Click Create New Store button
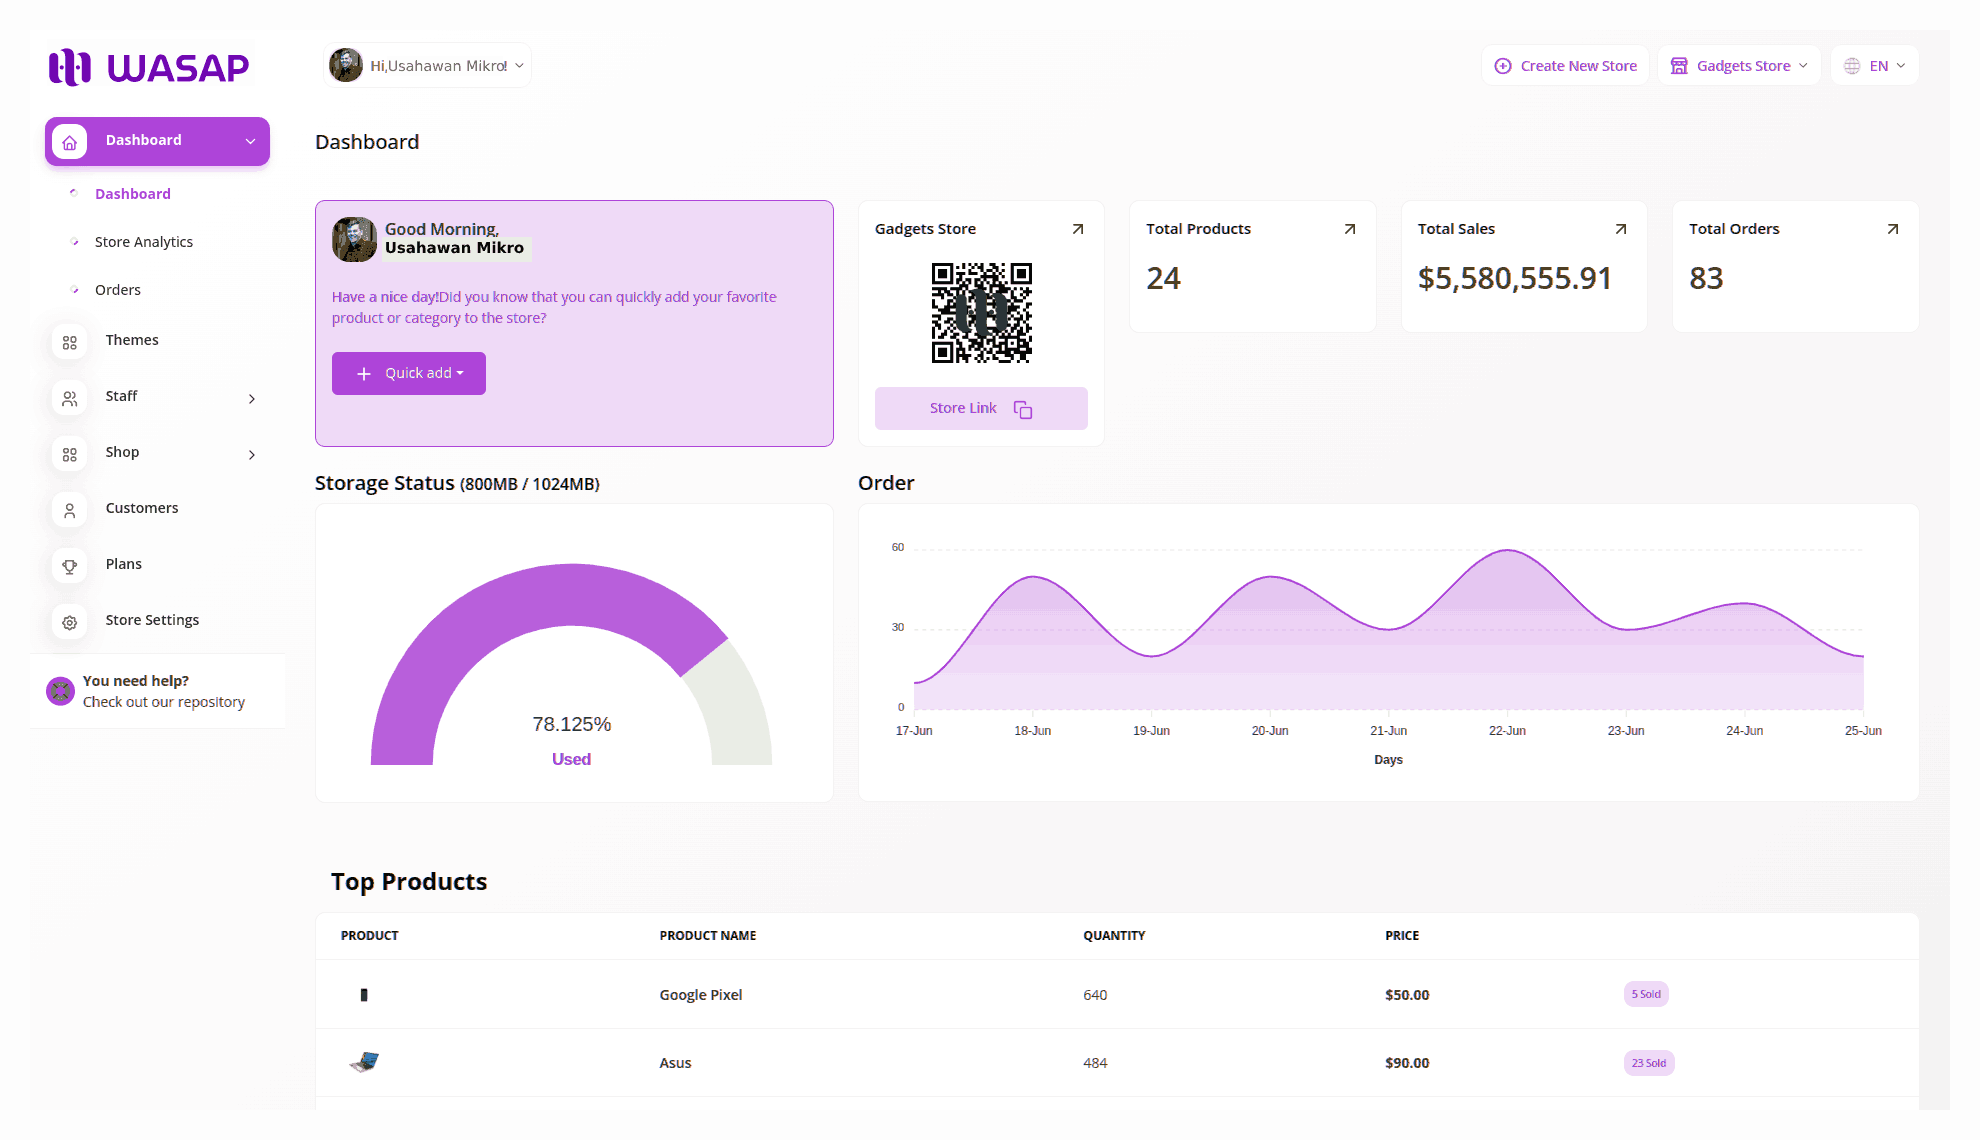 [1565, 66]
